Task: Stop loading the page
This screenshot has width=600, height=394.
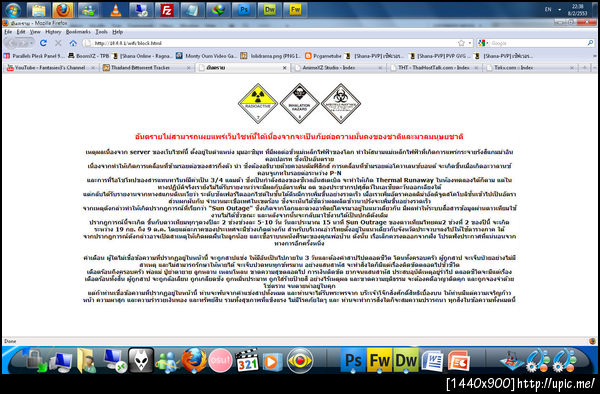Action: (58, 43)
